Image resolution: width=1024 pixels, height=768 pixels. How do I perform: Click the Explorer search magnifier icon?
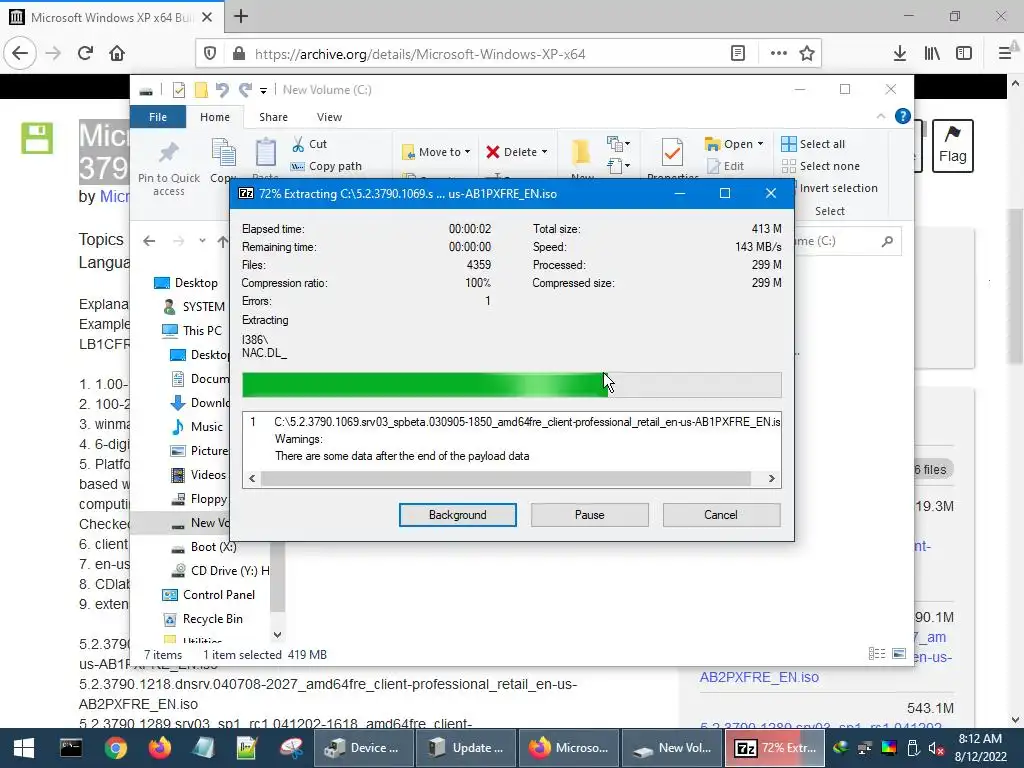pos(887,241)
